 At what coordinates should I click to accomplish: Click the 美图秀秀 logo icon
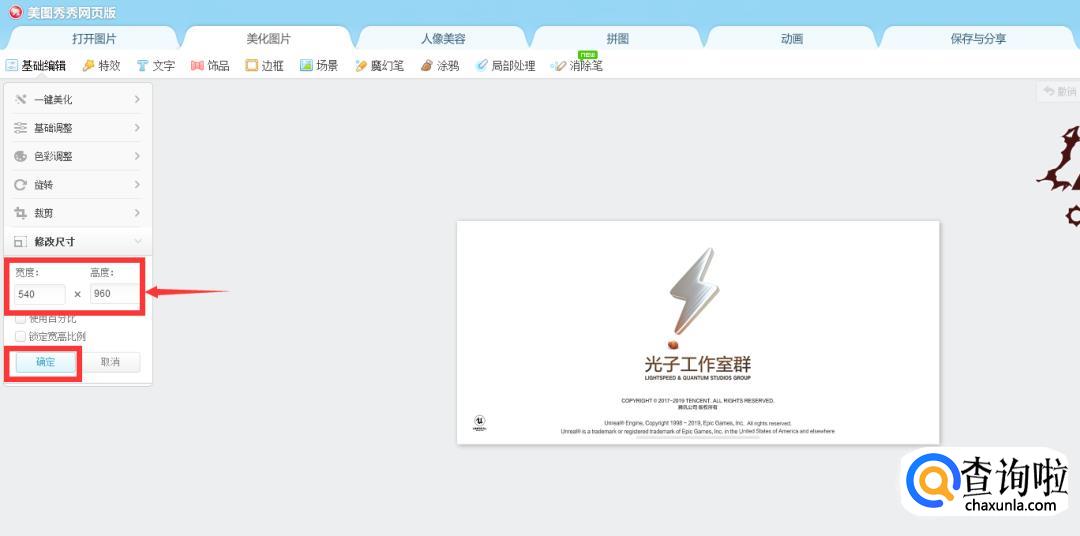(15, 12)
